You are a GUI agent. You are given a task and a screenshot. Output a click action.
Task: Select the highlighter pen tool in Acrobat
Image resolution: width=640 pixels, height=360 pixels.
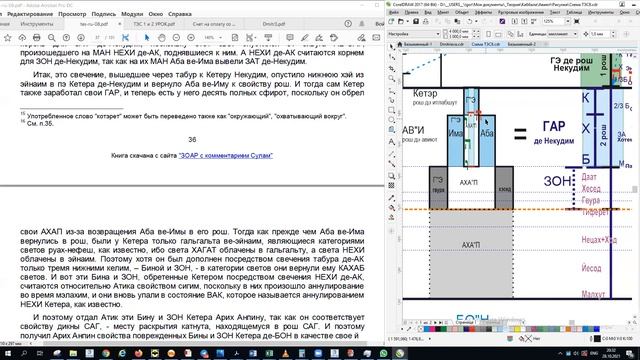304,38
